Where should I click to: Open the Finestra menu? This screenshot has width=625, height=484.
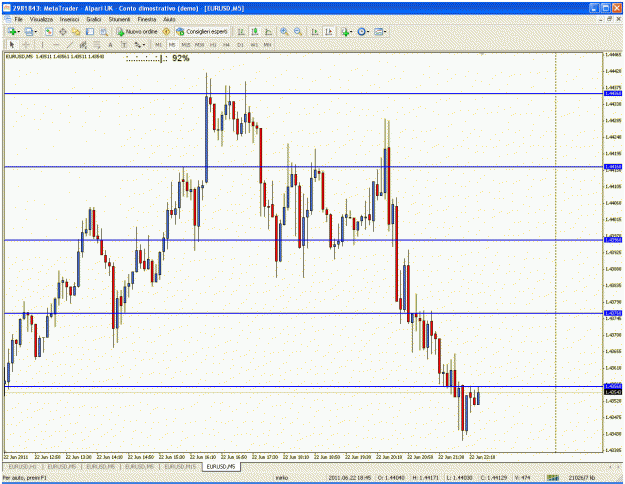[147, 19]
